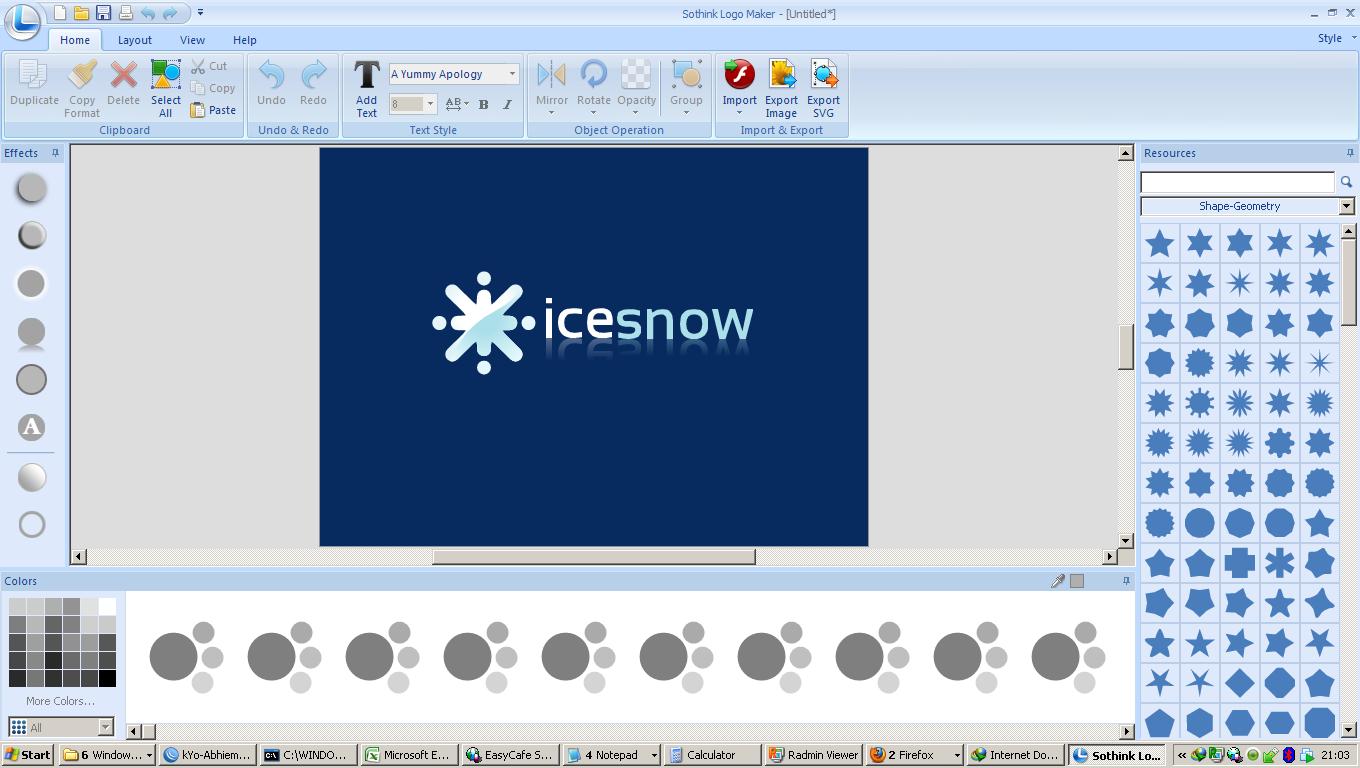Viewport: 1360px width, 768px height.
Task: Click the search magnifier in Resources panel
Action: coord(1347,182)
